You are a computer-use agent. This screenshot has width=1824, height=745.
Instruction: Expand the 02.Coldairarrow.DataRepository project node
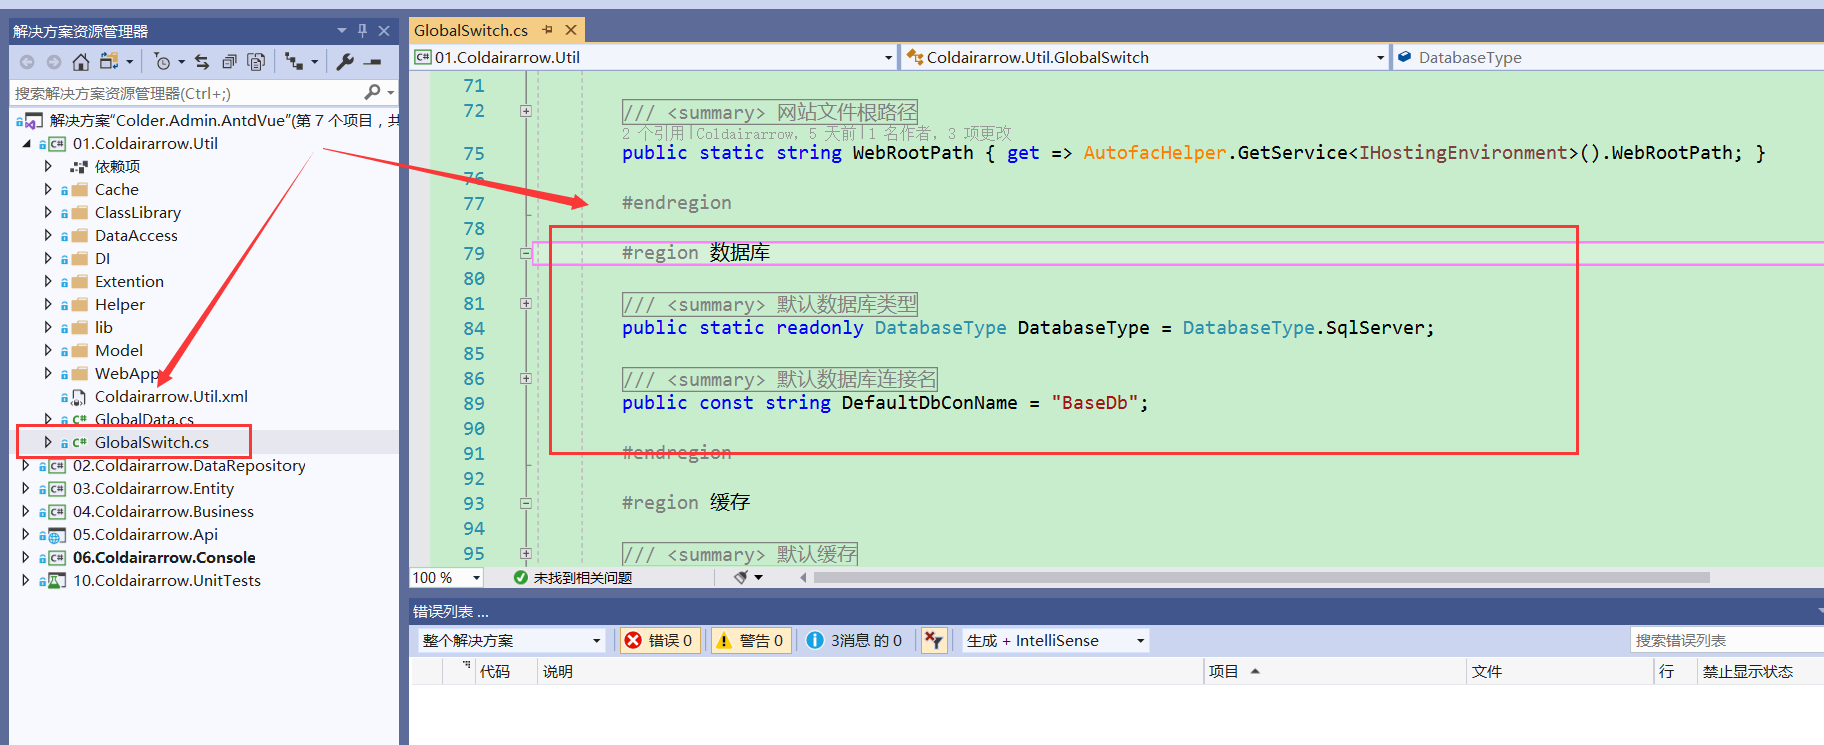(25, 465)
